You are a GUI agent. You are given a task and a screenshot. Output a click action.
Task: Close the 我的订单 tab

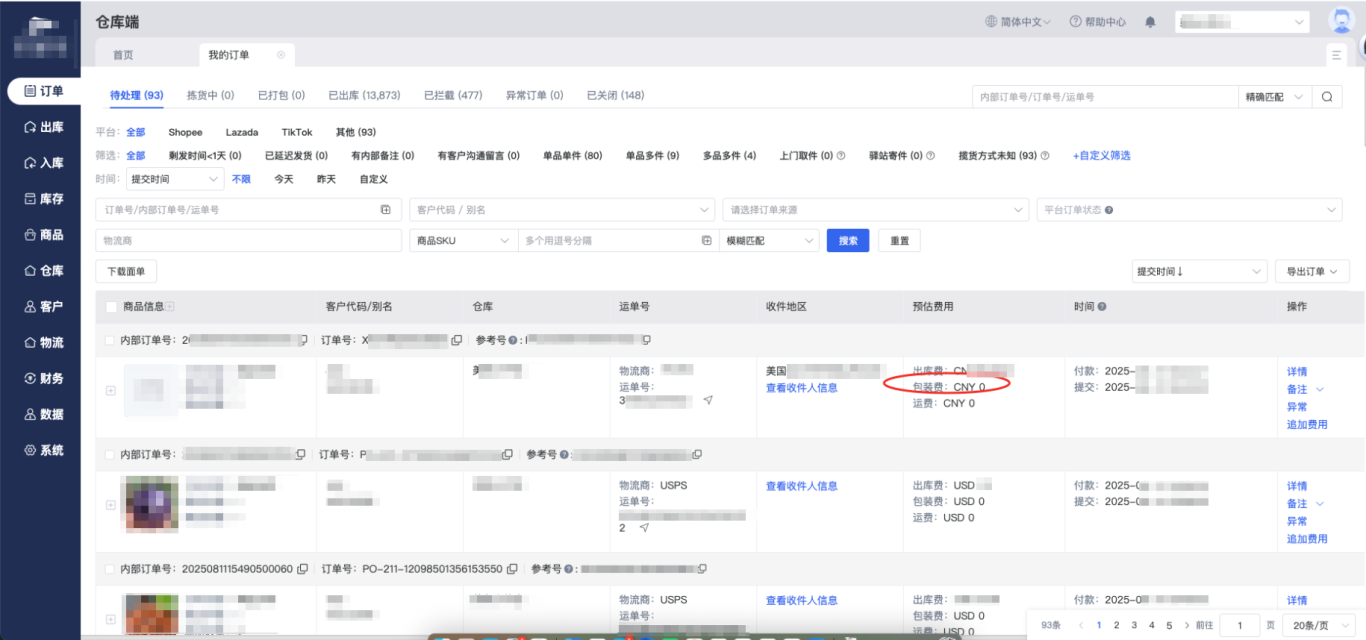(x=281, y=55)
